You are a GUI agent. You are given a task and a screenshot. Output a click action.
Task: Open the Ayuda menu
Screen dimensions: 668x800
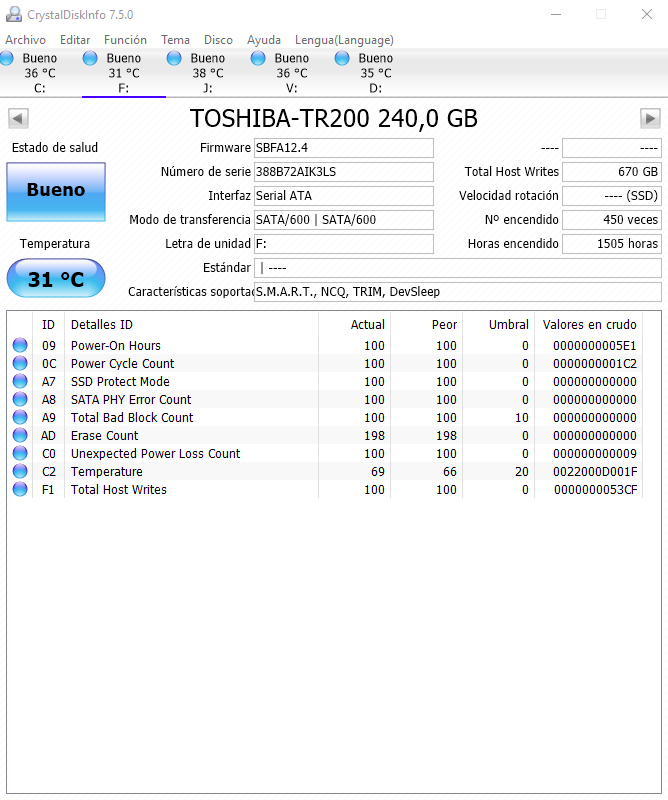pyautogui.click(x=264, y=40)
